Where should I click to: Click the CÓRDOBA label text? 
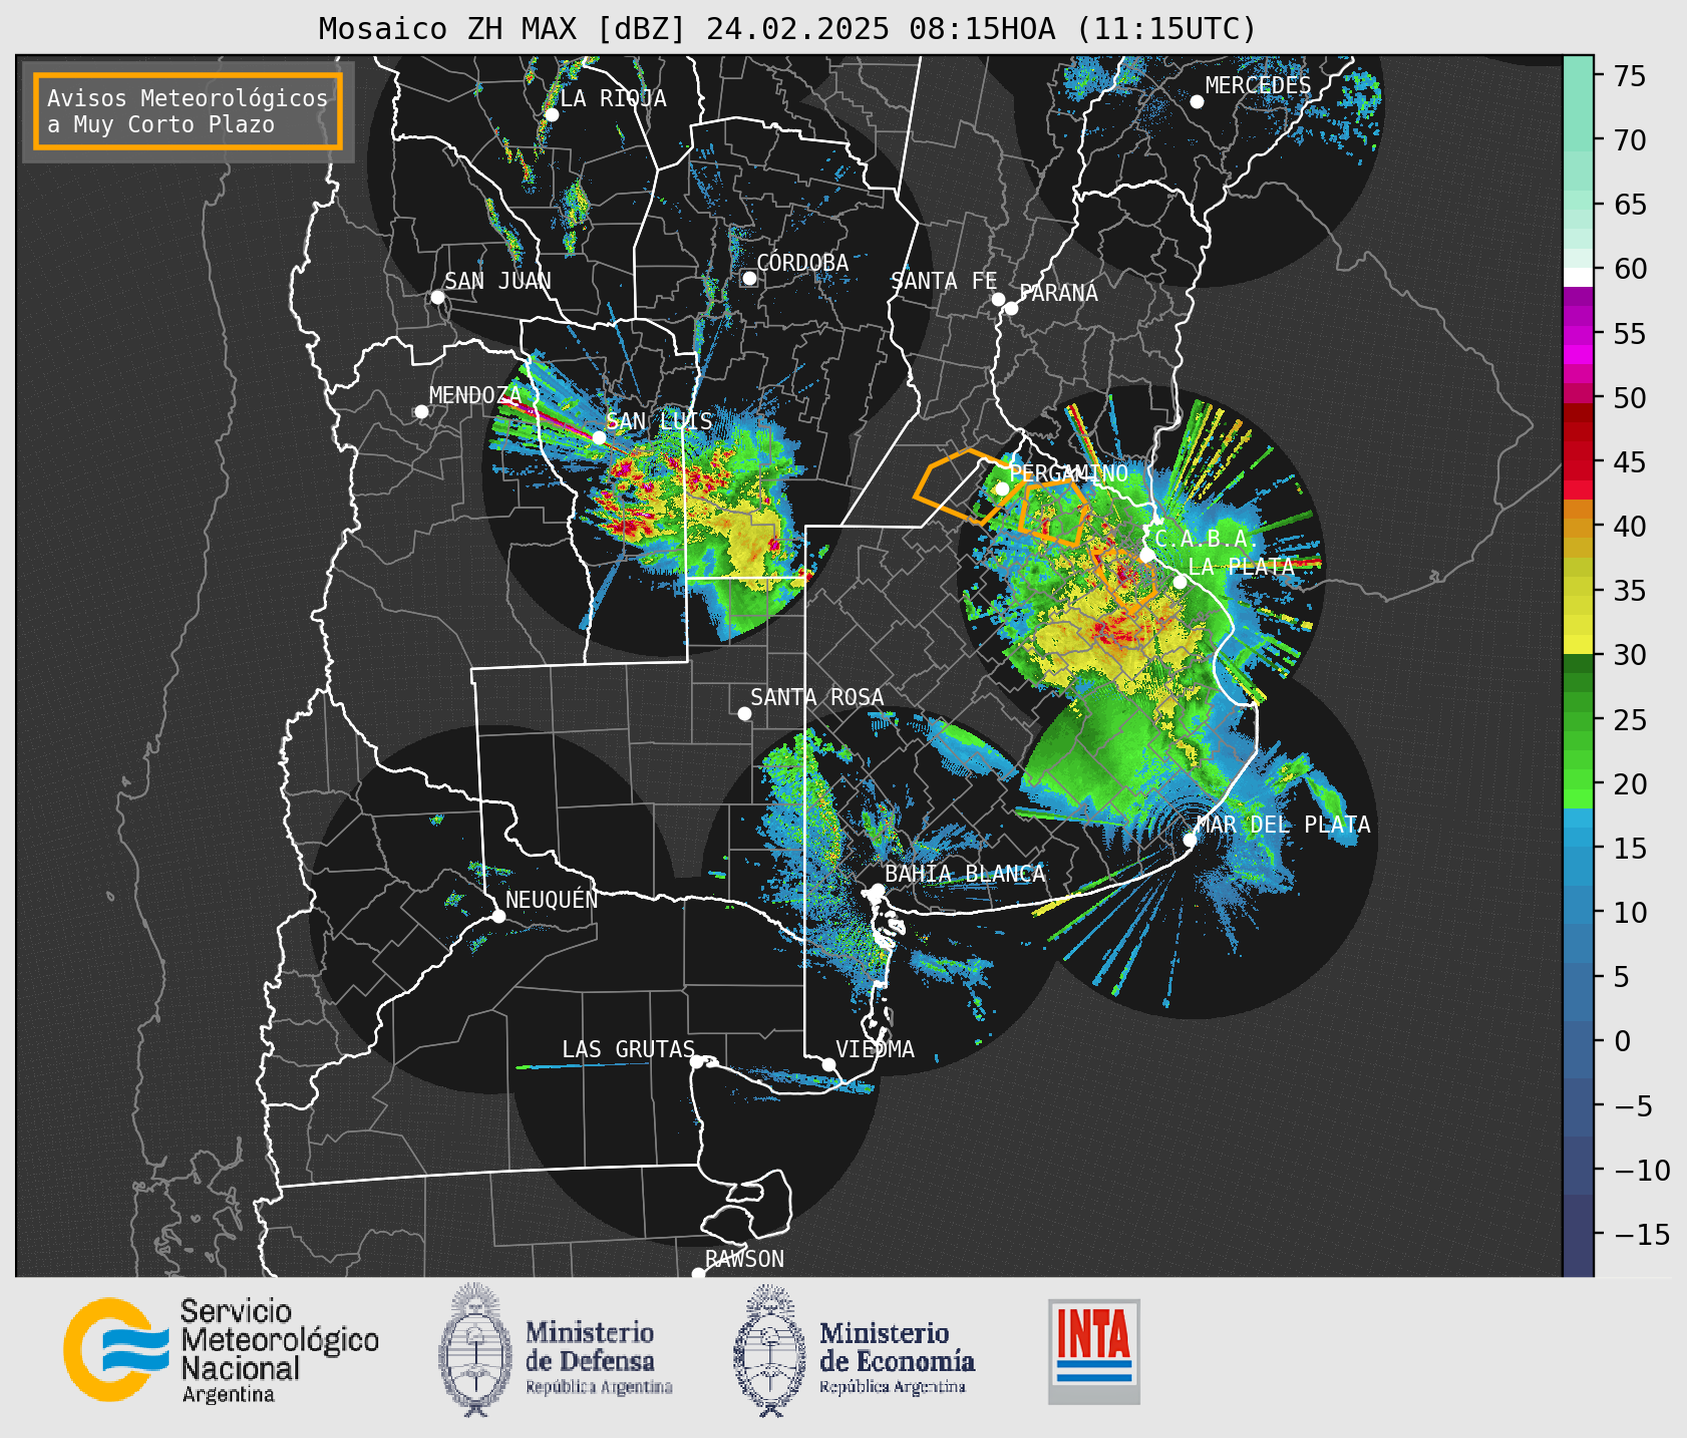pyautogui.click(x=803, y=262)
